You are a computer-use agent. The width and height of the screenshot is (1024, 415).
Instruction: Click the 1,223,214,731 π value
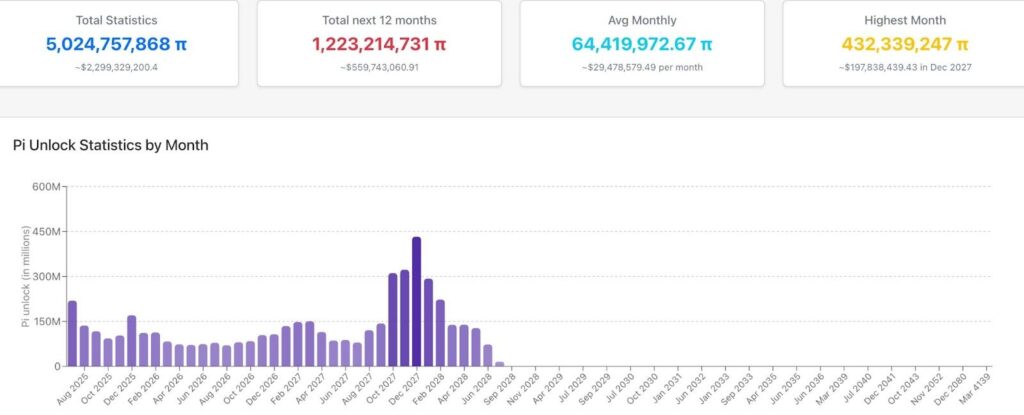click(379, 44)
